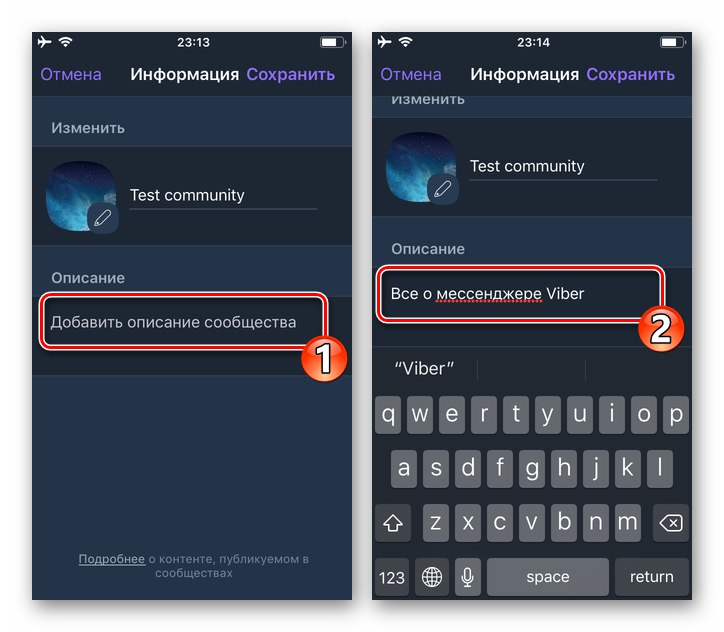Tap the battery icon in right status bar
Image resolution: width=724 pixels, height=632 pixels.
(674, 42)
